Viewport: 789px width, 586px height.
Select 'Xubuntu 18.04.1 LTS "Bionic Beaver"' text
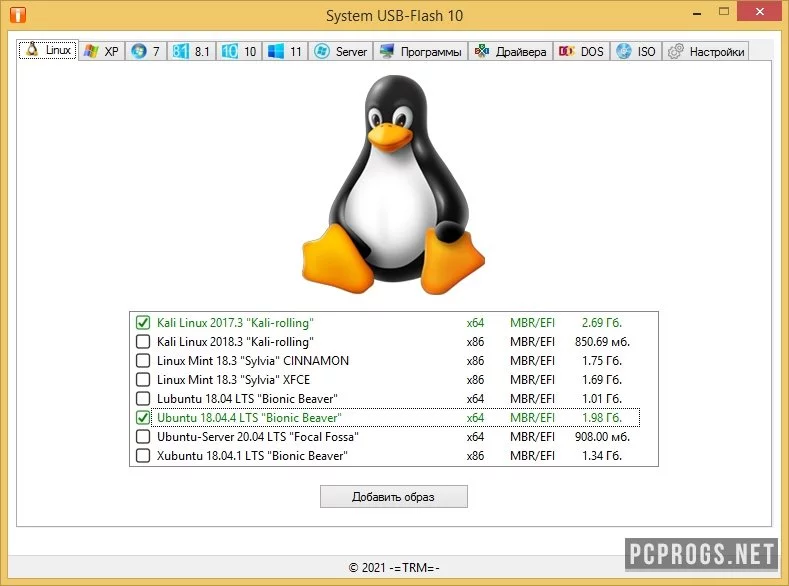(x=252, y=455)
